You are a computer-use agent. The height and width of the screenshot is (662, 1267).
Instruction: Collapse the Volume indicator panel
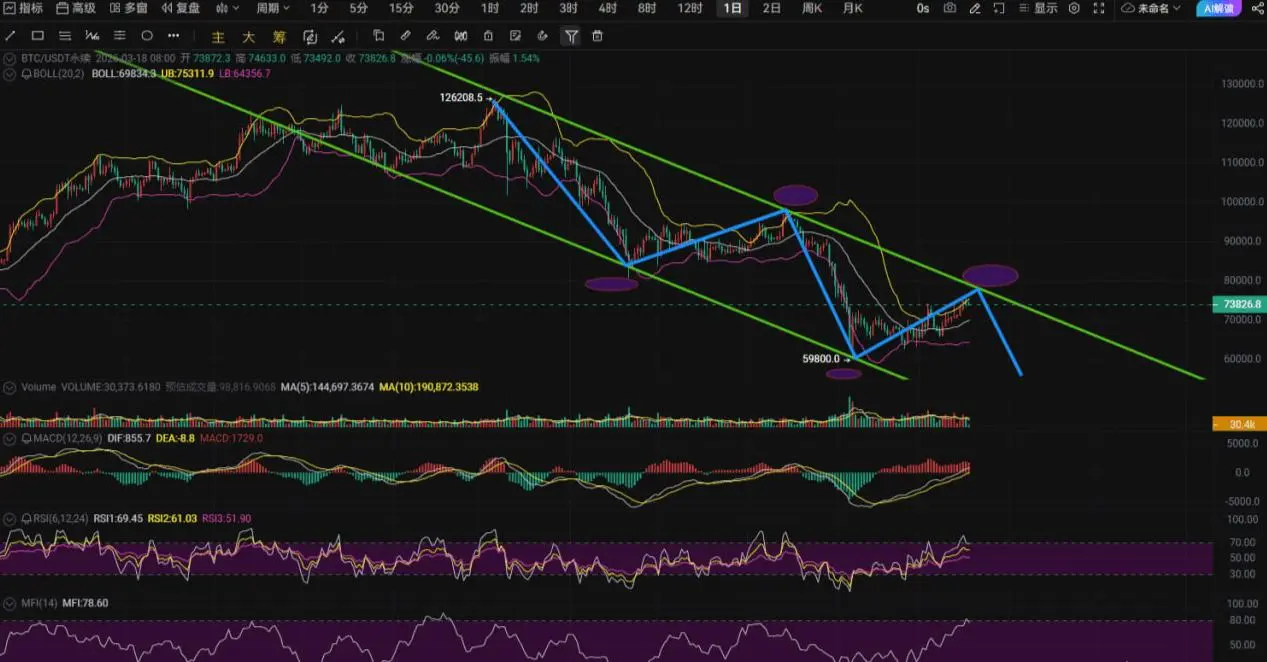[9, 386]
